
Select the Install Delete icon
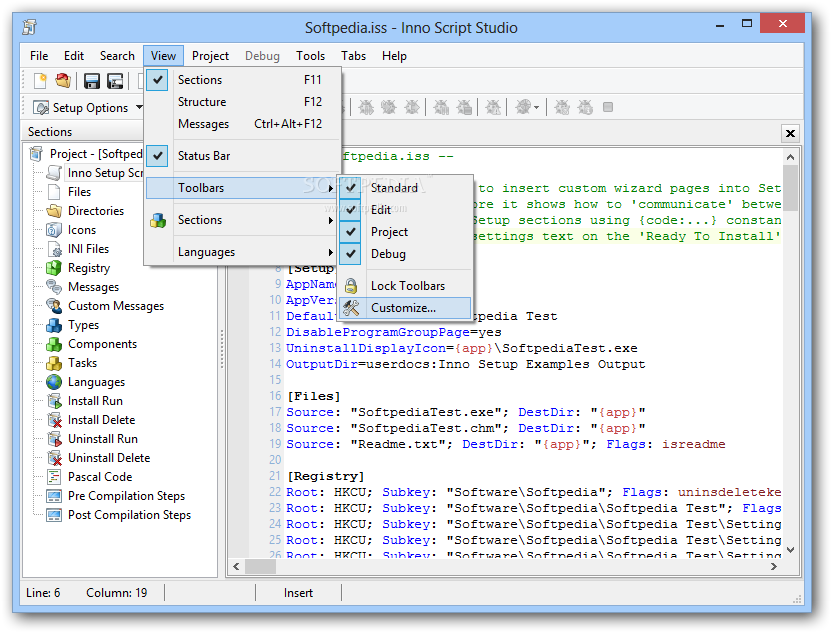pyautogui.click(x=54, y=420)
